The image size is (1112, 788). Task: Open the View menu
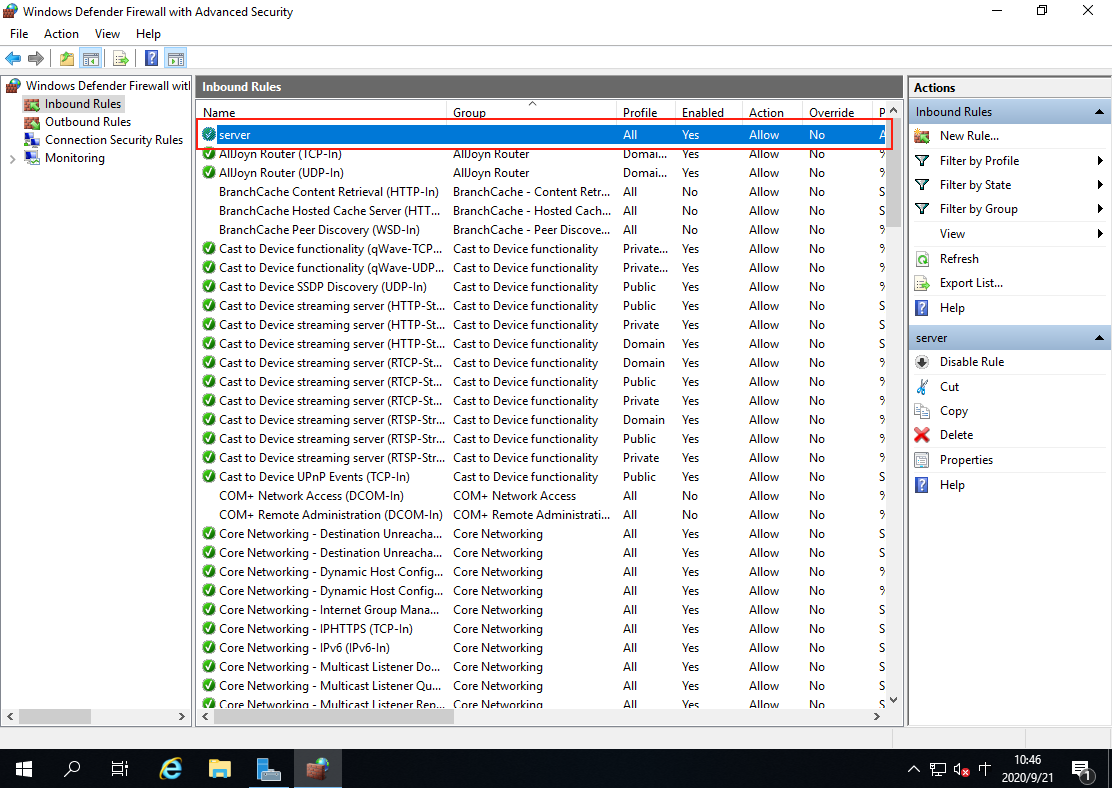(107, 33)
